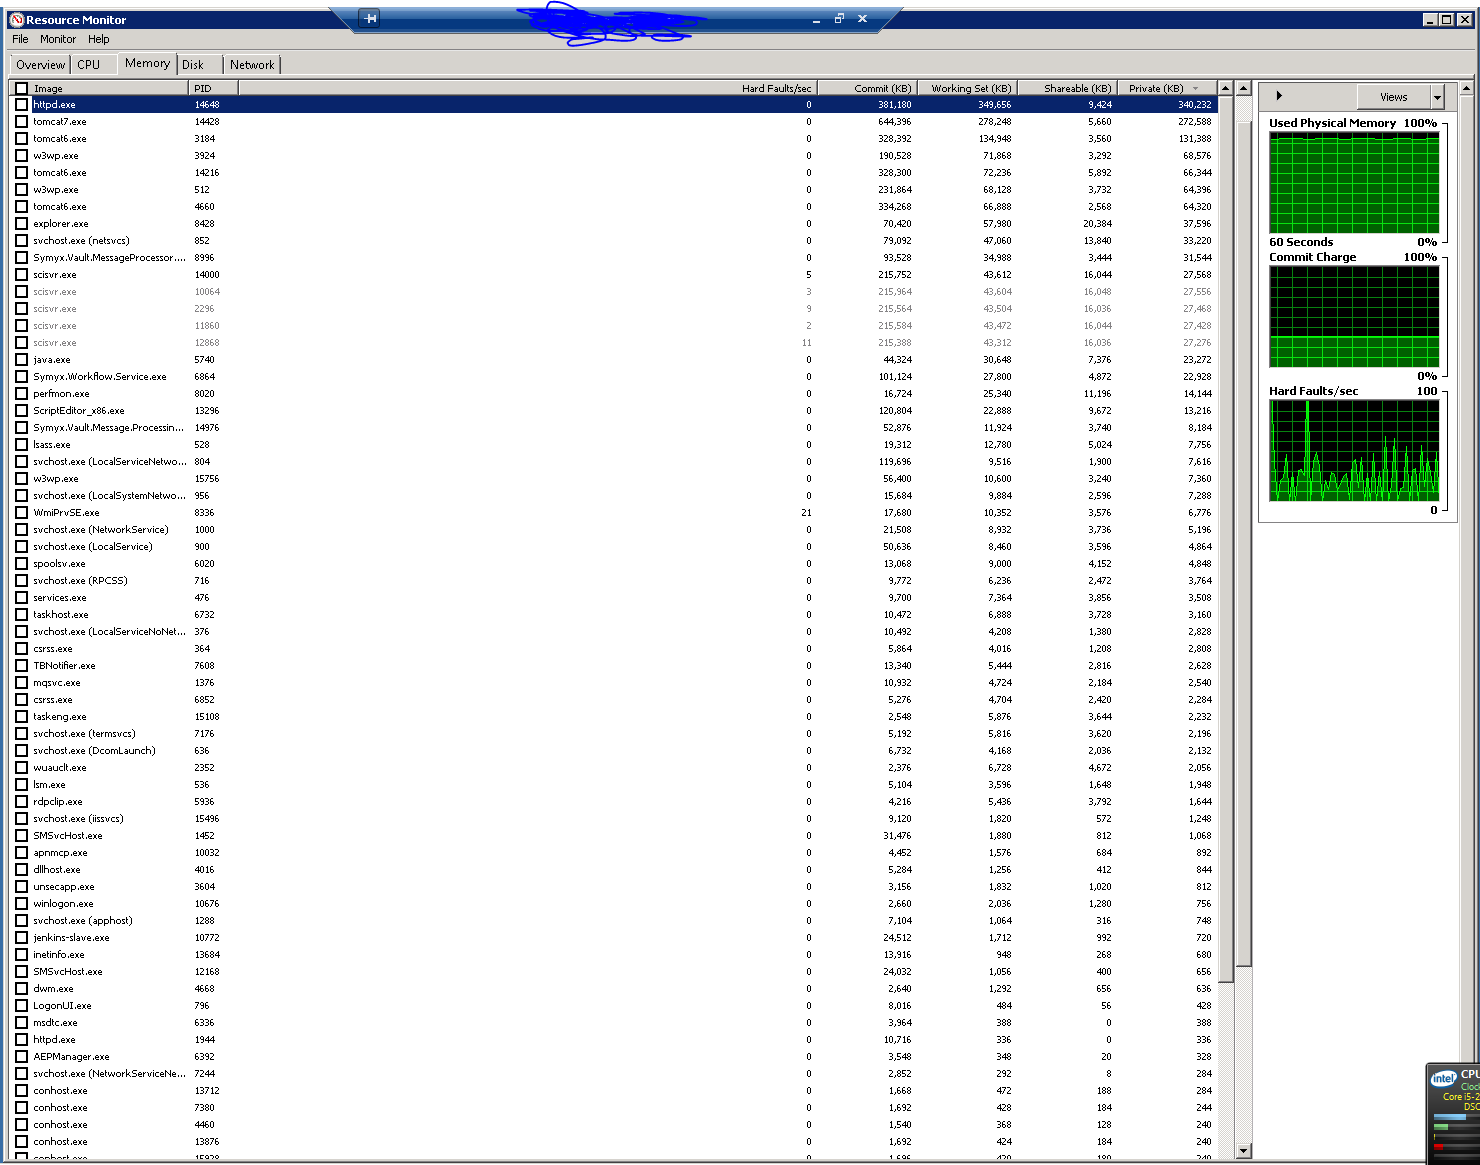Select the svchost.exe (DcomLaunch) row name
The height and width of the screenshot is (1165, 1480).
tap(94, 750)
